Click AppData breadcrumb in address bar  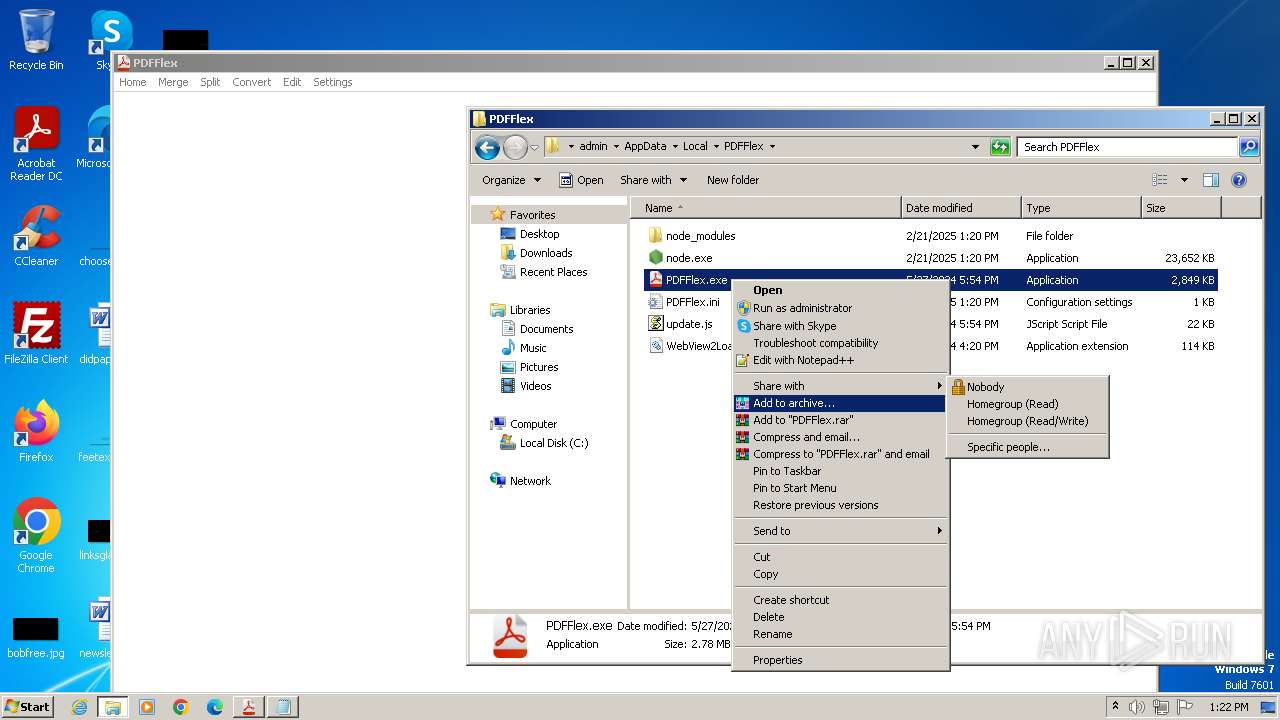[x=645, y=146]
